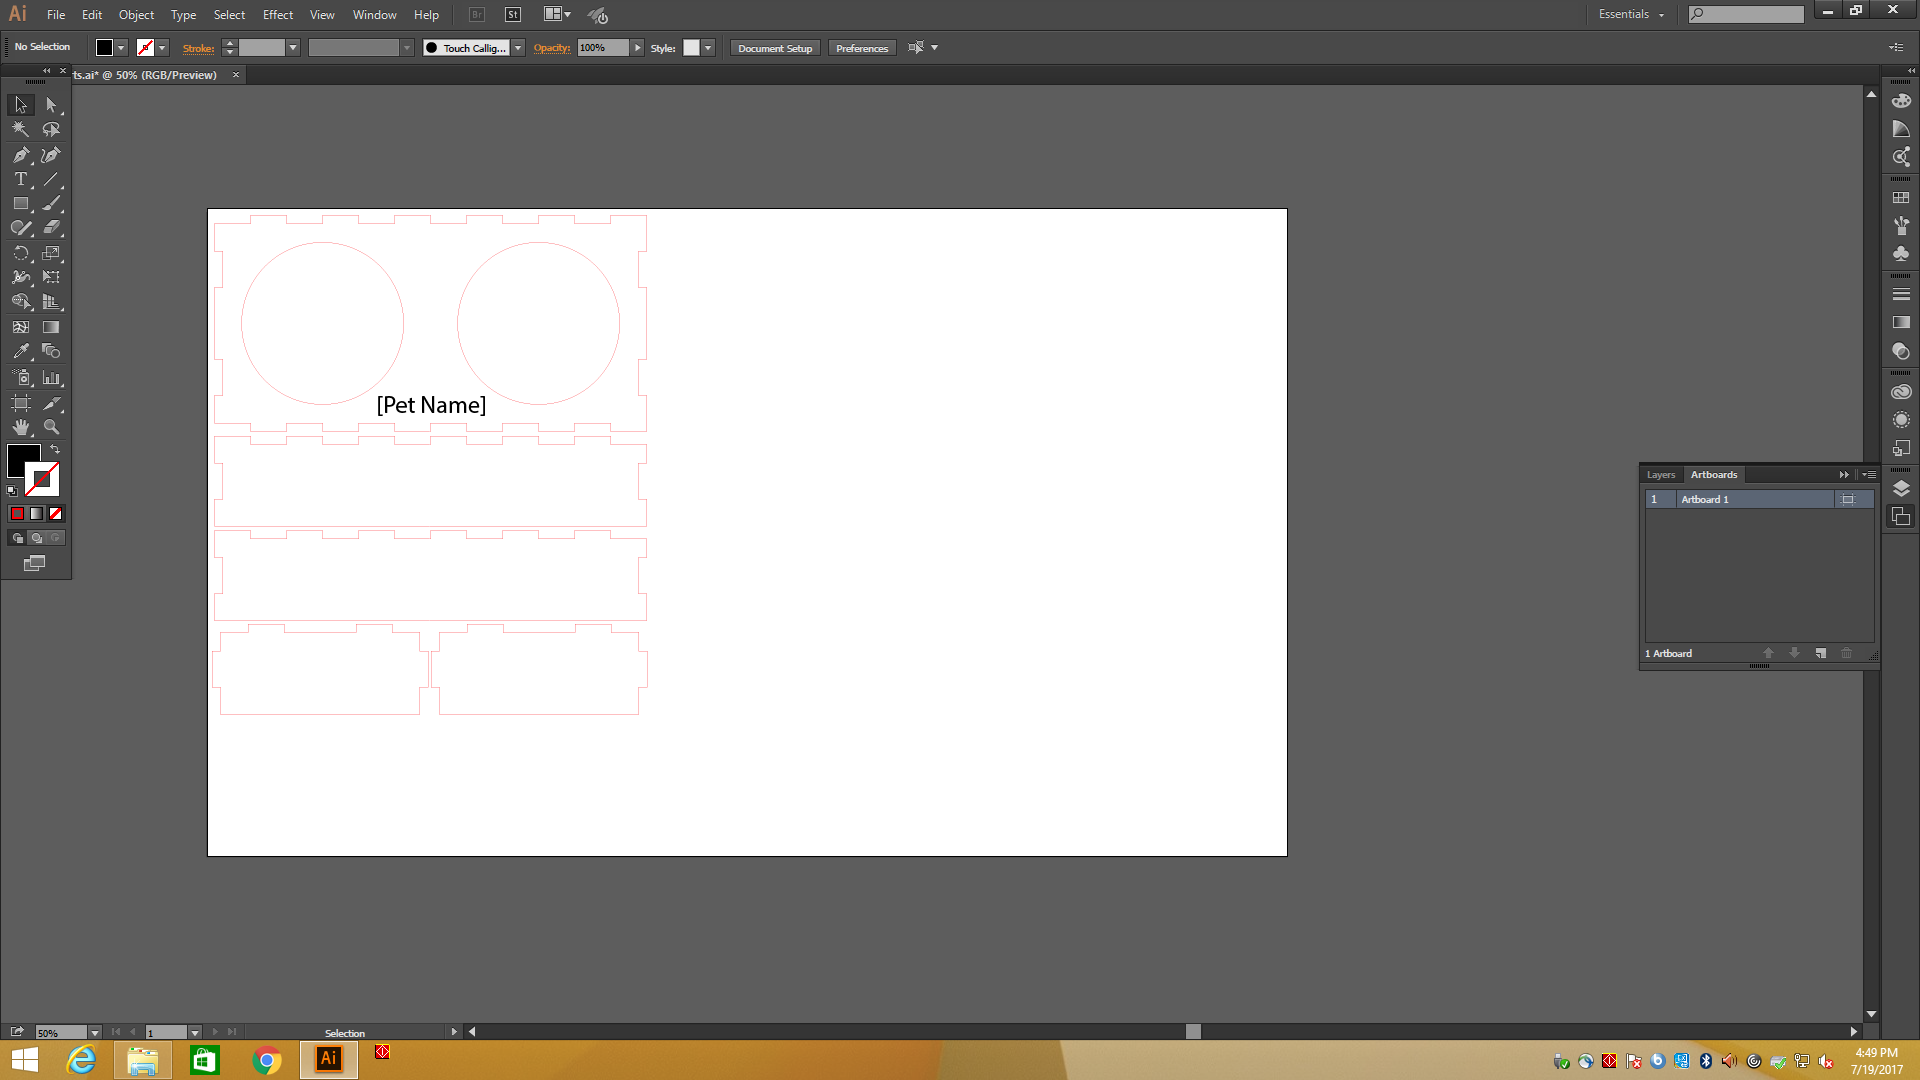Open the graphic Style dropdown
Image resolution: width=1920 pixels, height=1080 pixels.
[x=708, y=48]
